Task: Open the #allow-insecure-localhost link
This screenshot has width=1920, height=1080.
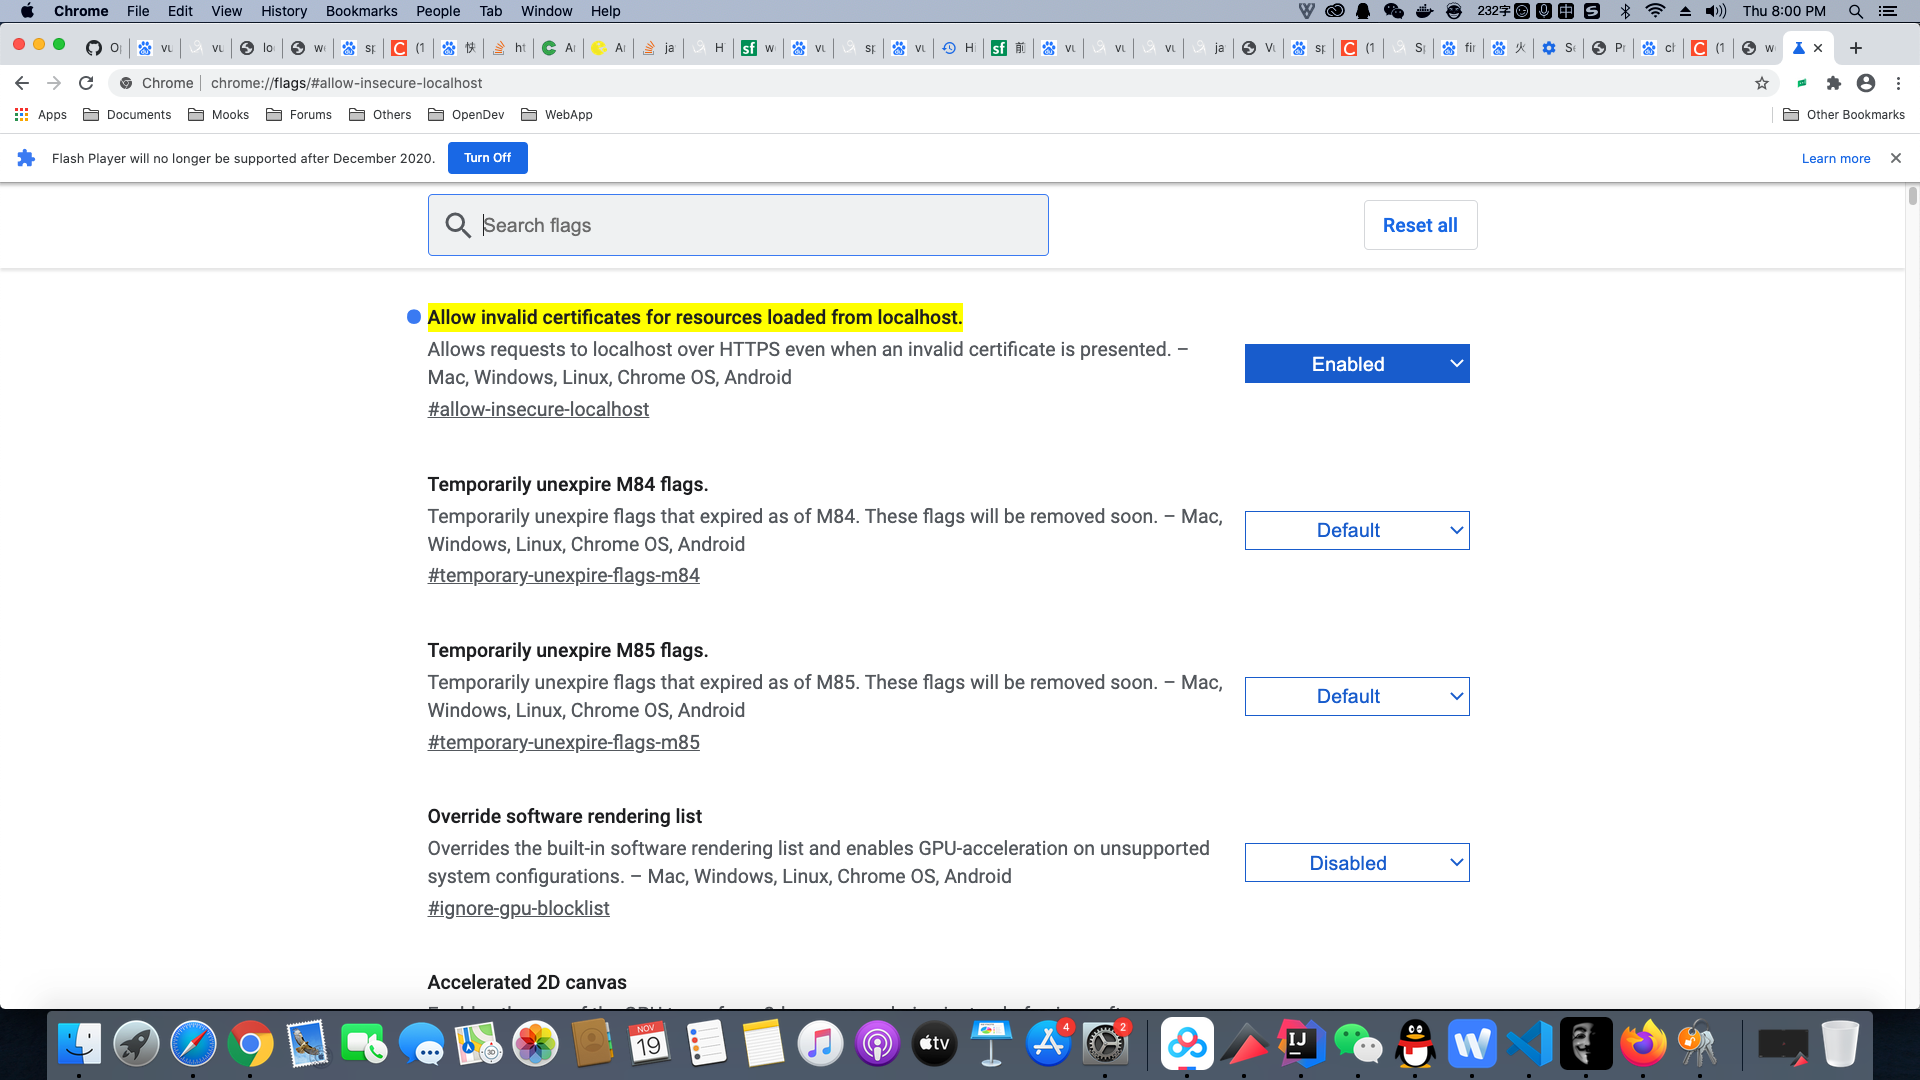Action: point(538,409)
